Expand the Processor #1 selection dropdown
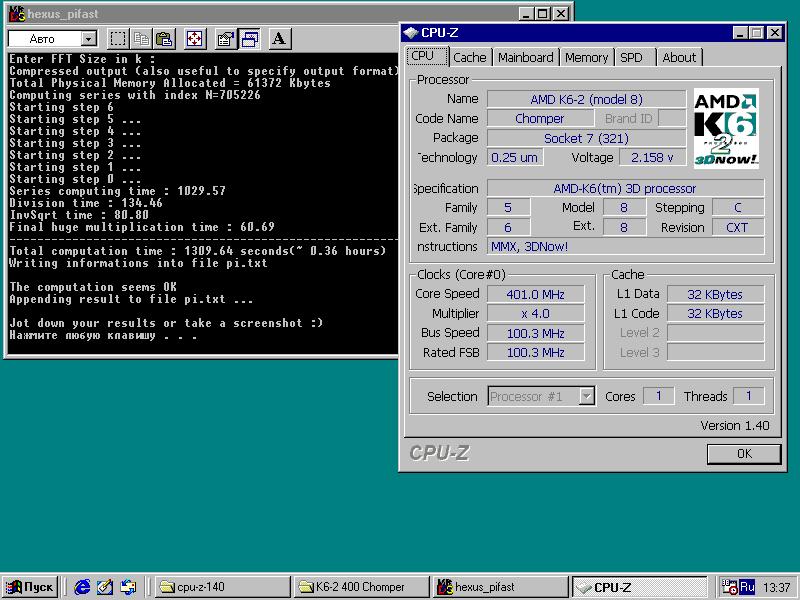 click(587, 396)
